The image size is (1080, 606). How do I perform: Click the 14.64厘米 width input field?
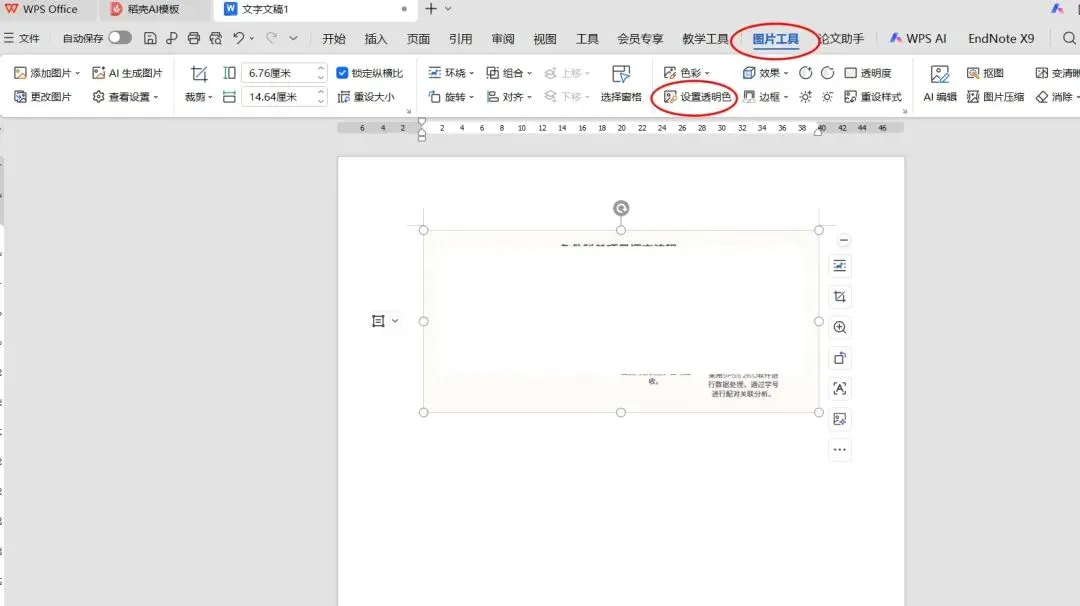pyautogui.click(x=279, y=97)
